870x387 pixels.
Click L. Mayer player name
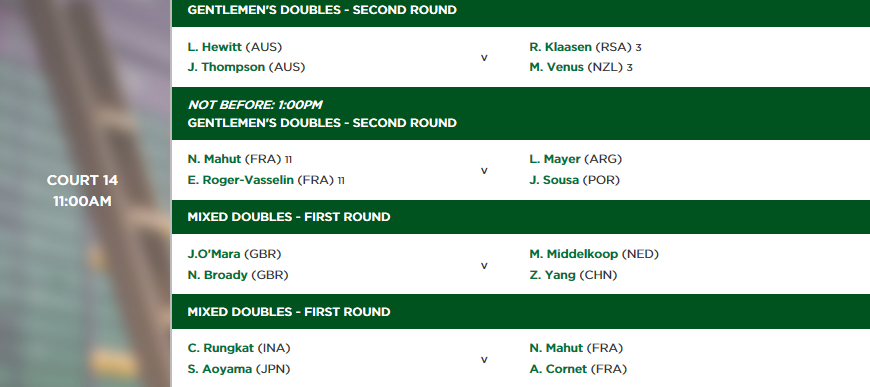[x=554, y=159]
